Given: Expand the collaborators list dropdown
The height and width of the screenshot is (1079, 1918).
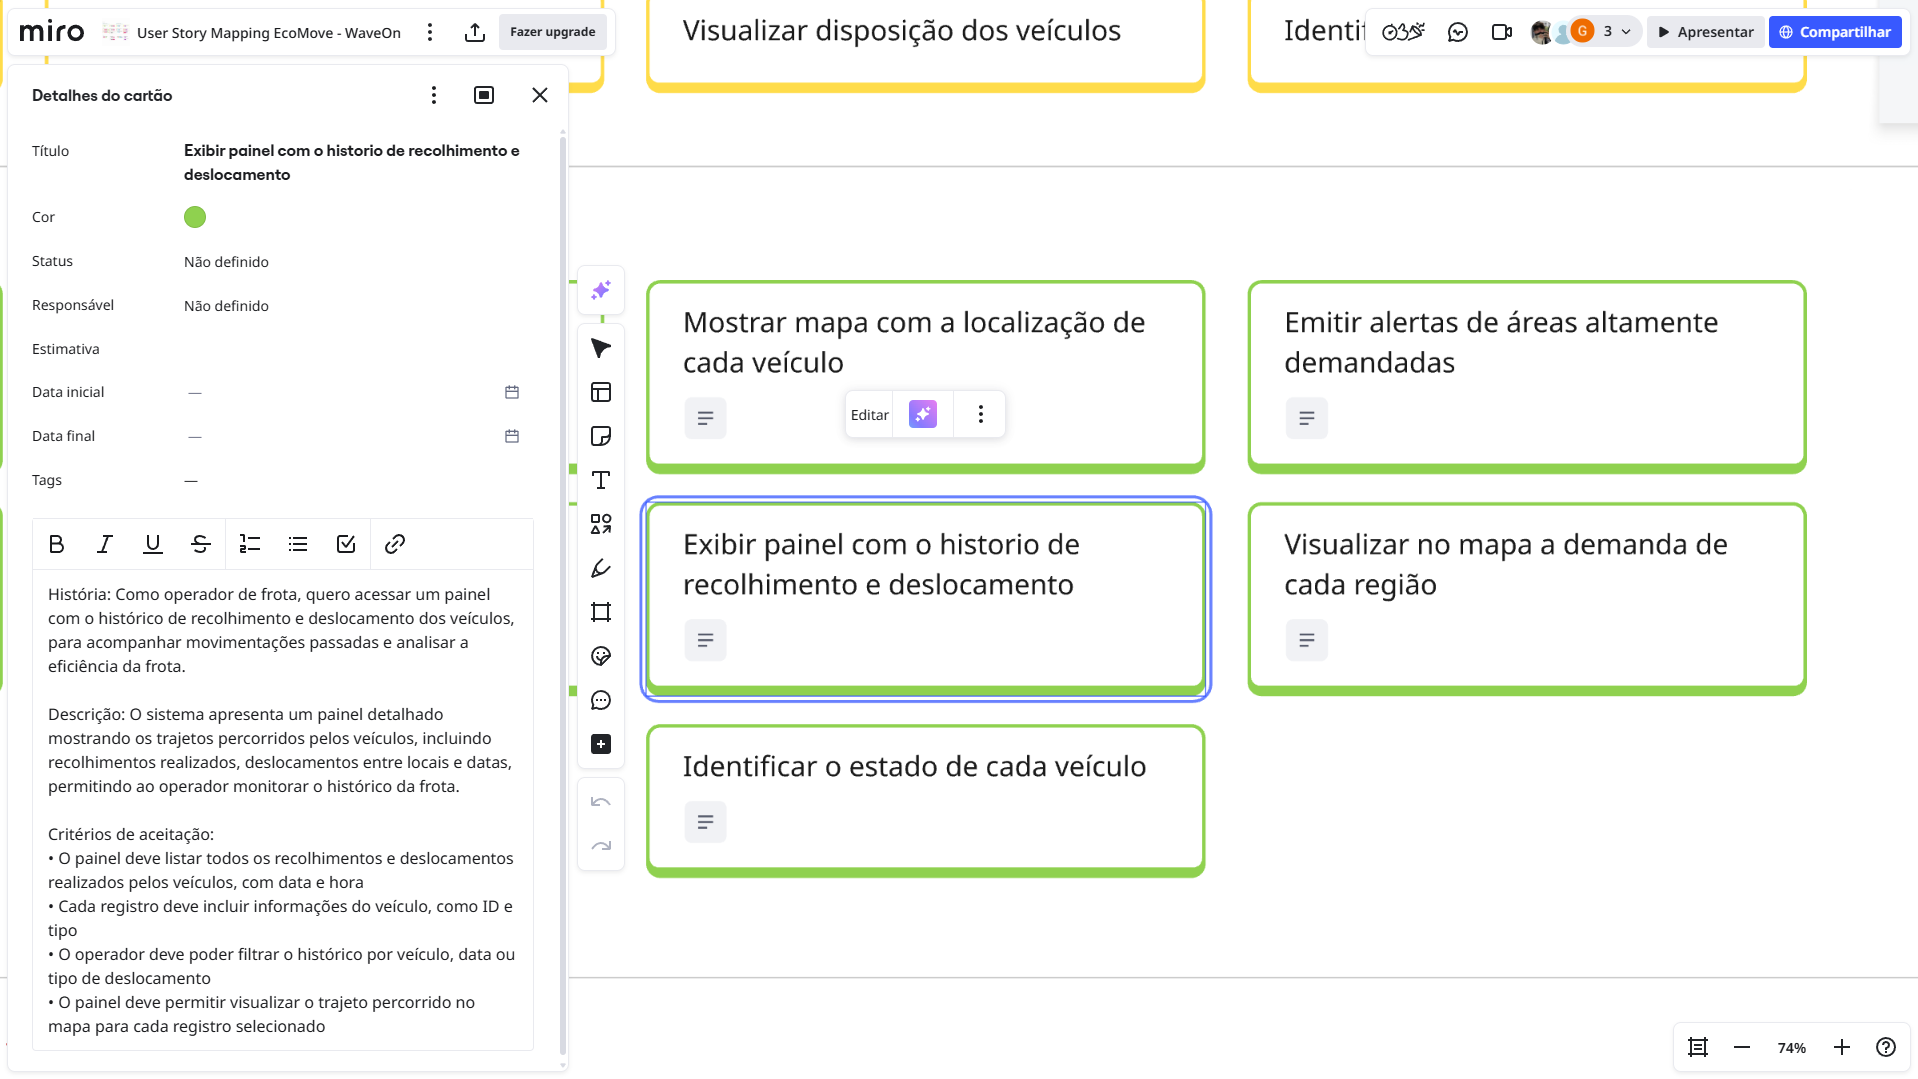Looking at the screenshot, I should [x=1626, y=32].
